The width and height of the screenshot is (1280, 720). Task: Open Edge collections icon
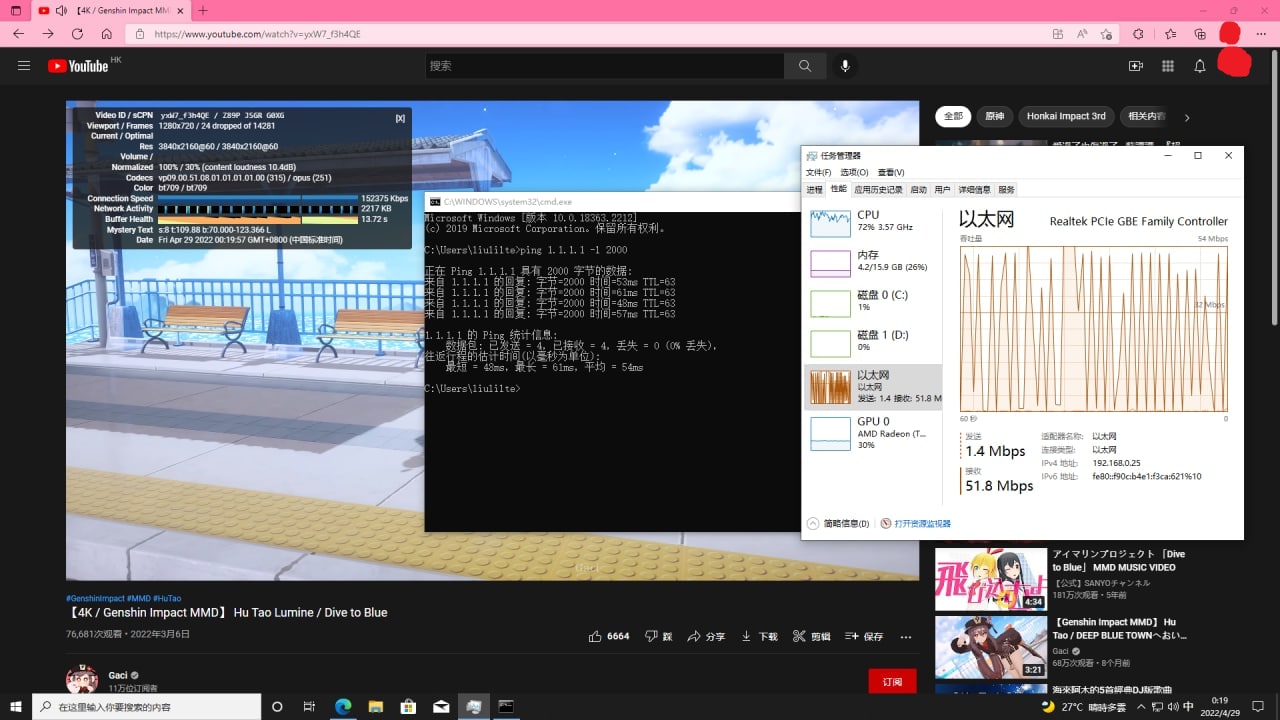click(1200, 33)
